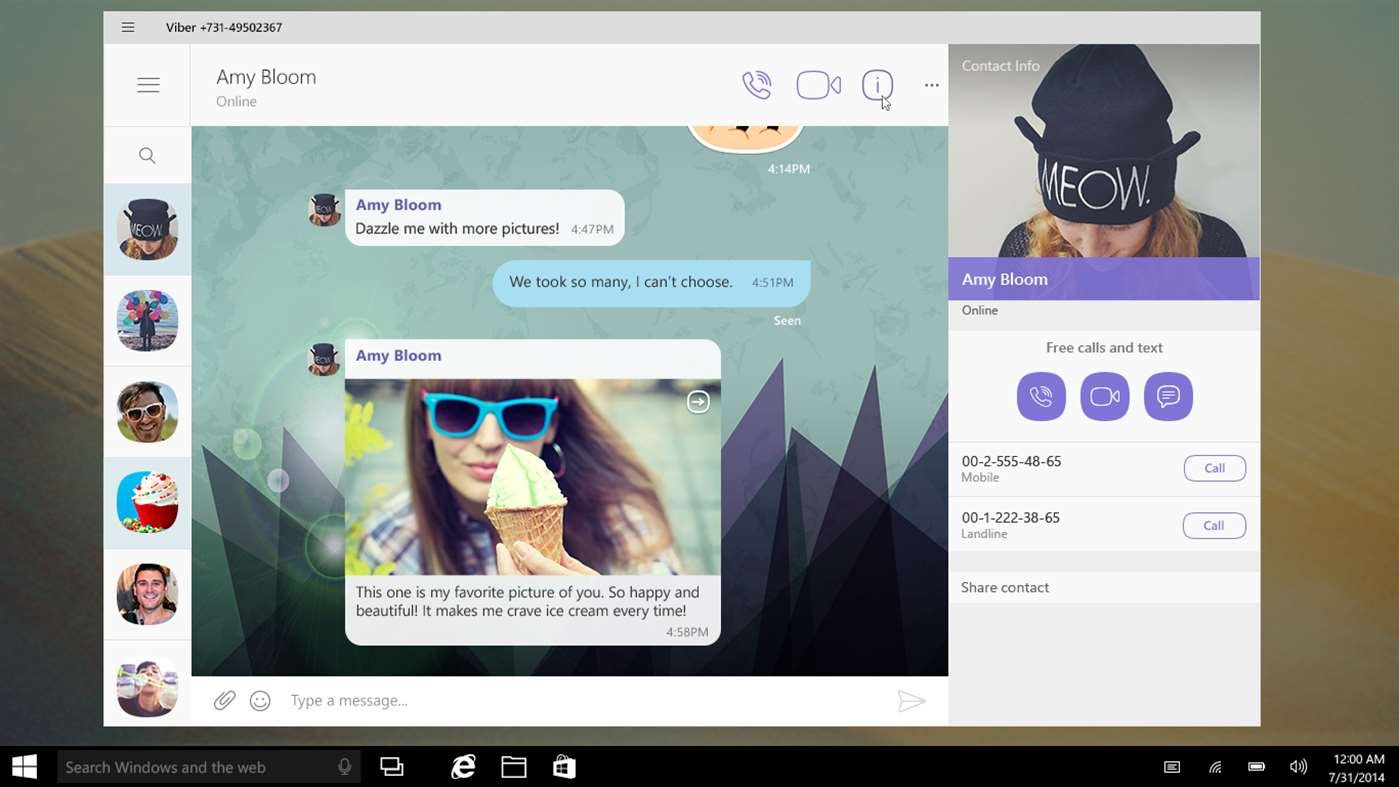The image size is (1399, 787).
Task: Open the sidebar hamburger menu
Action: coord(148,85)
